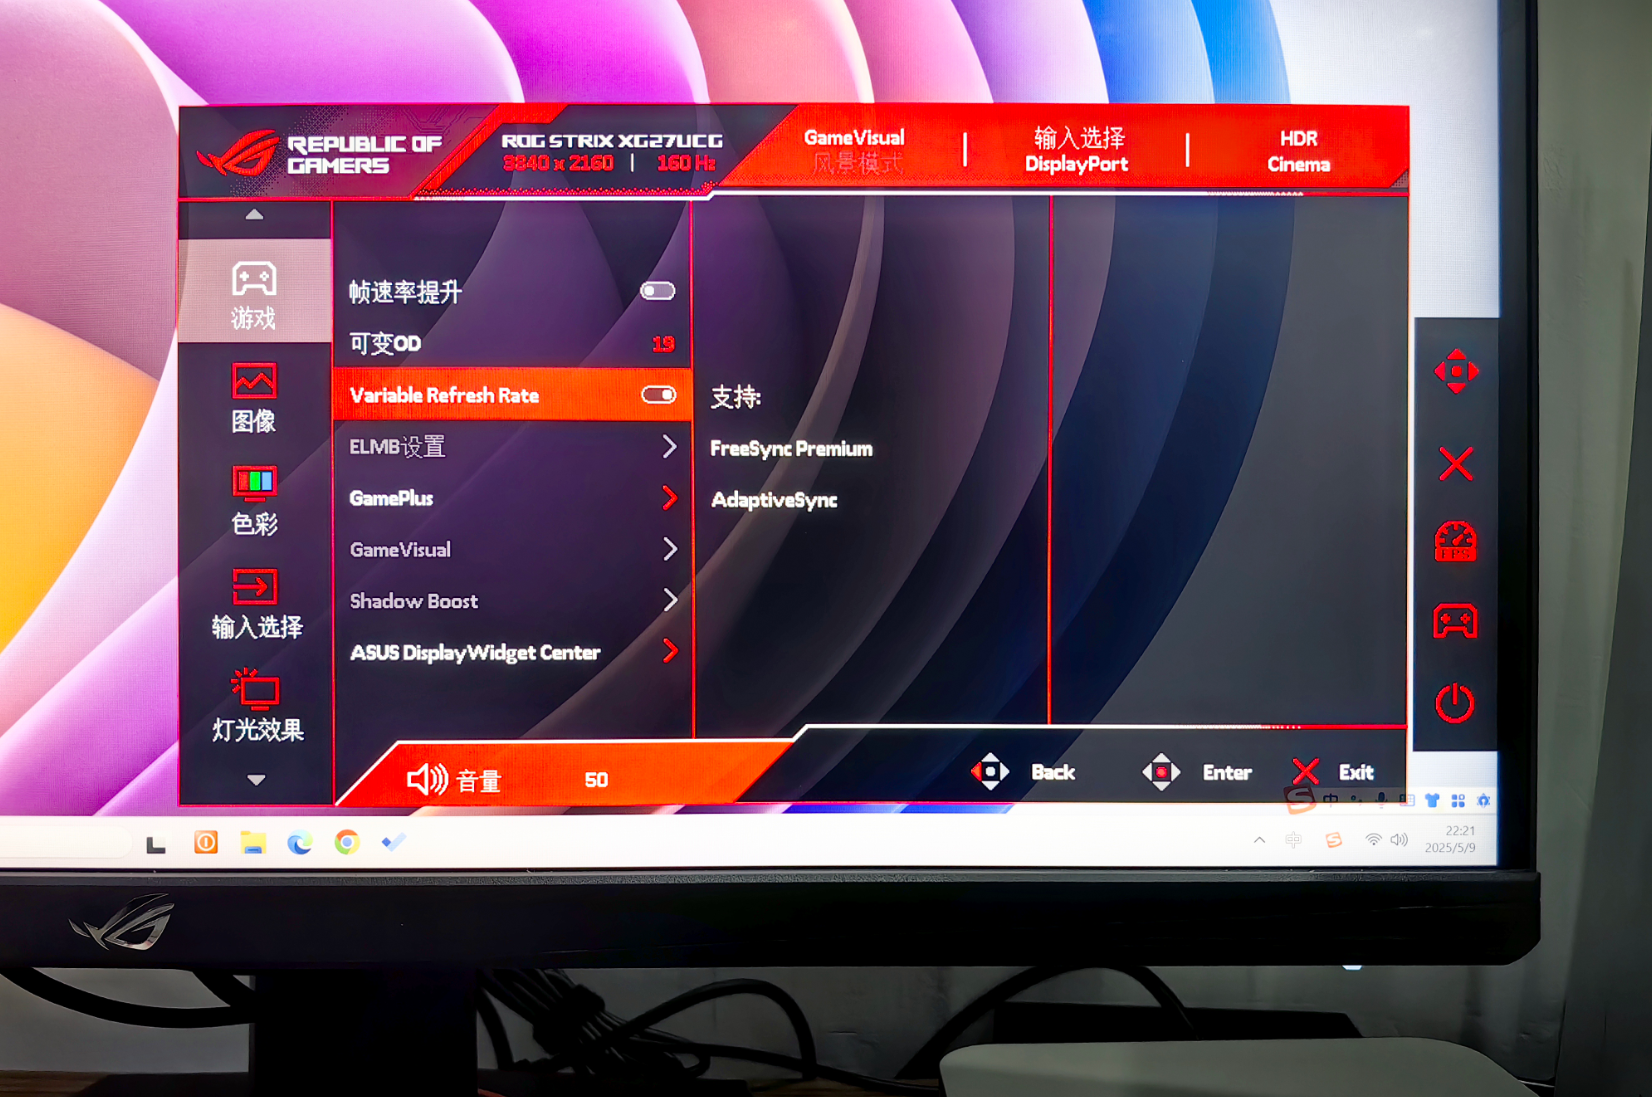The height and width of the screenshot is (1097, 1652).
Task: Click the Exit label in the footer
Action: [1356, 772]
